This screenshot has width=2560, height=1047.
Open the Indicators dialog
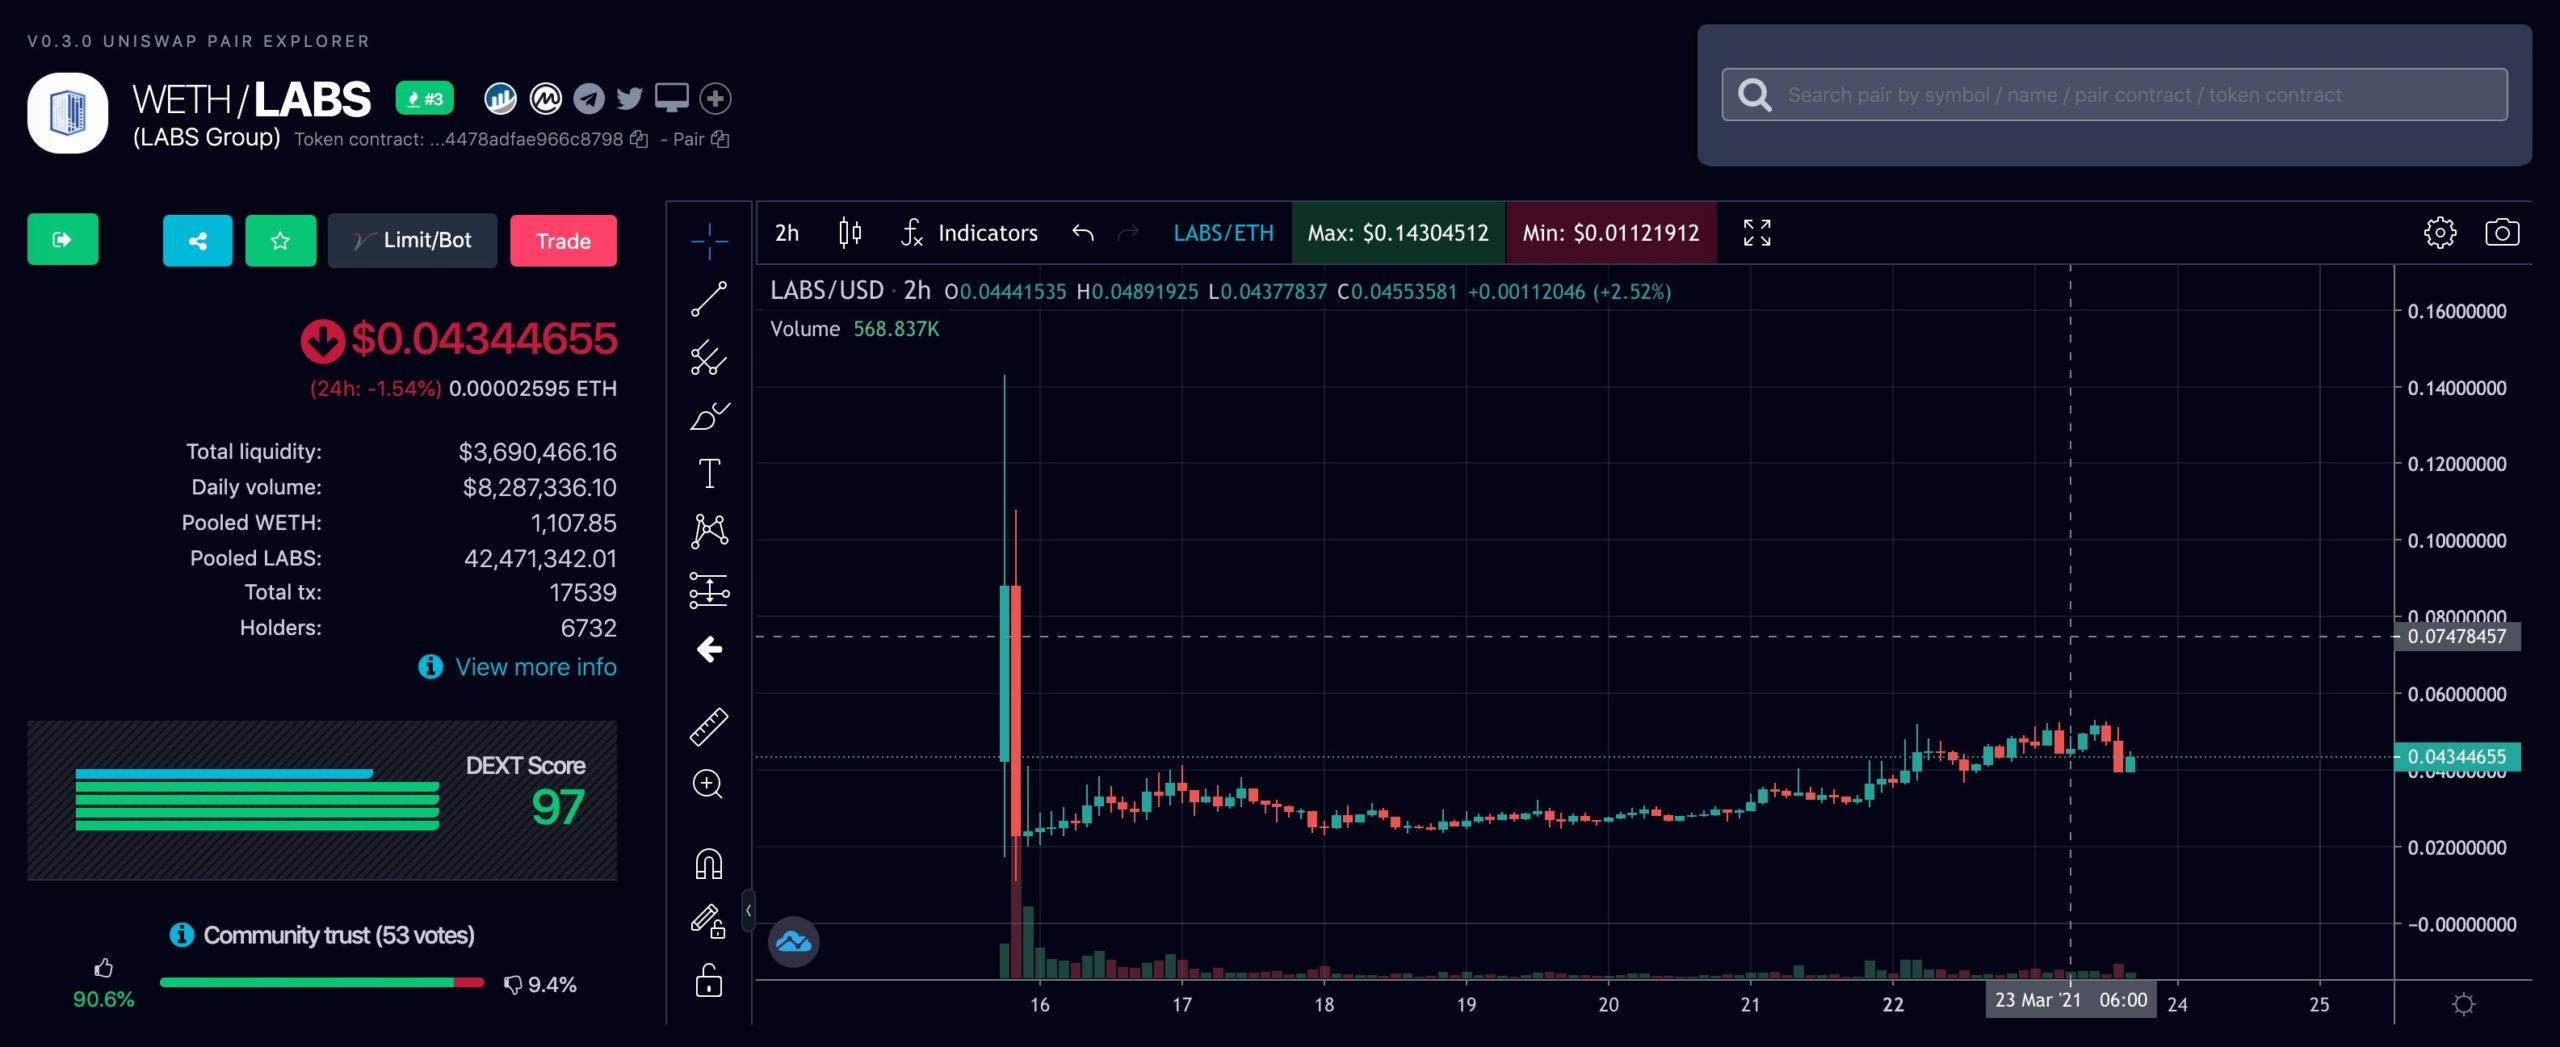click(969, 233)
